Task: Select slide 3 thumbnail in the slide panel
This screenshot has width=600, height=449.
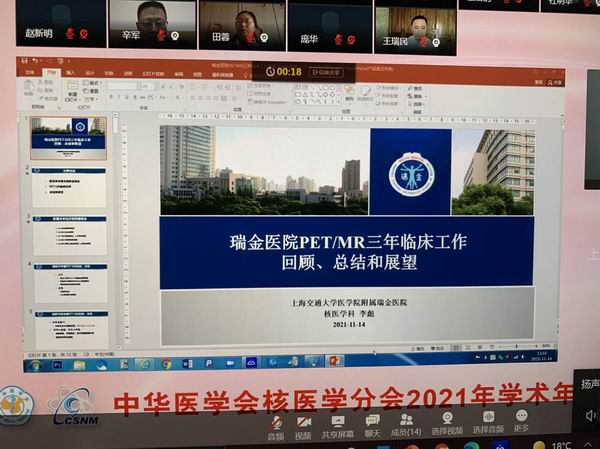Action: pyautogui.click(x=70, y=235)
